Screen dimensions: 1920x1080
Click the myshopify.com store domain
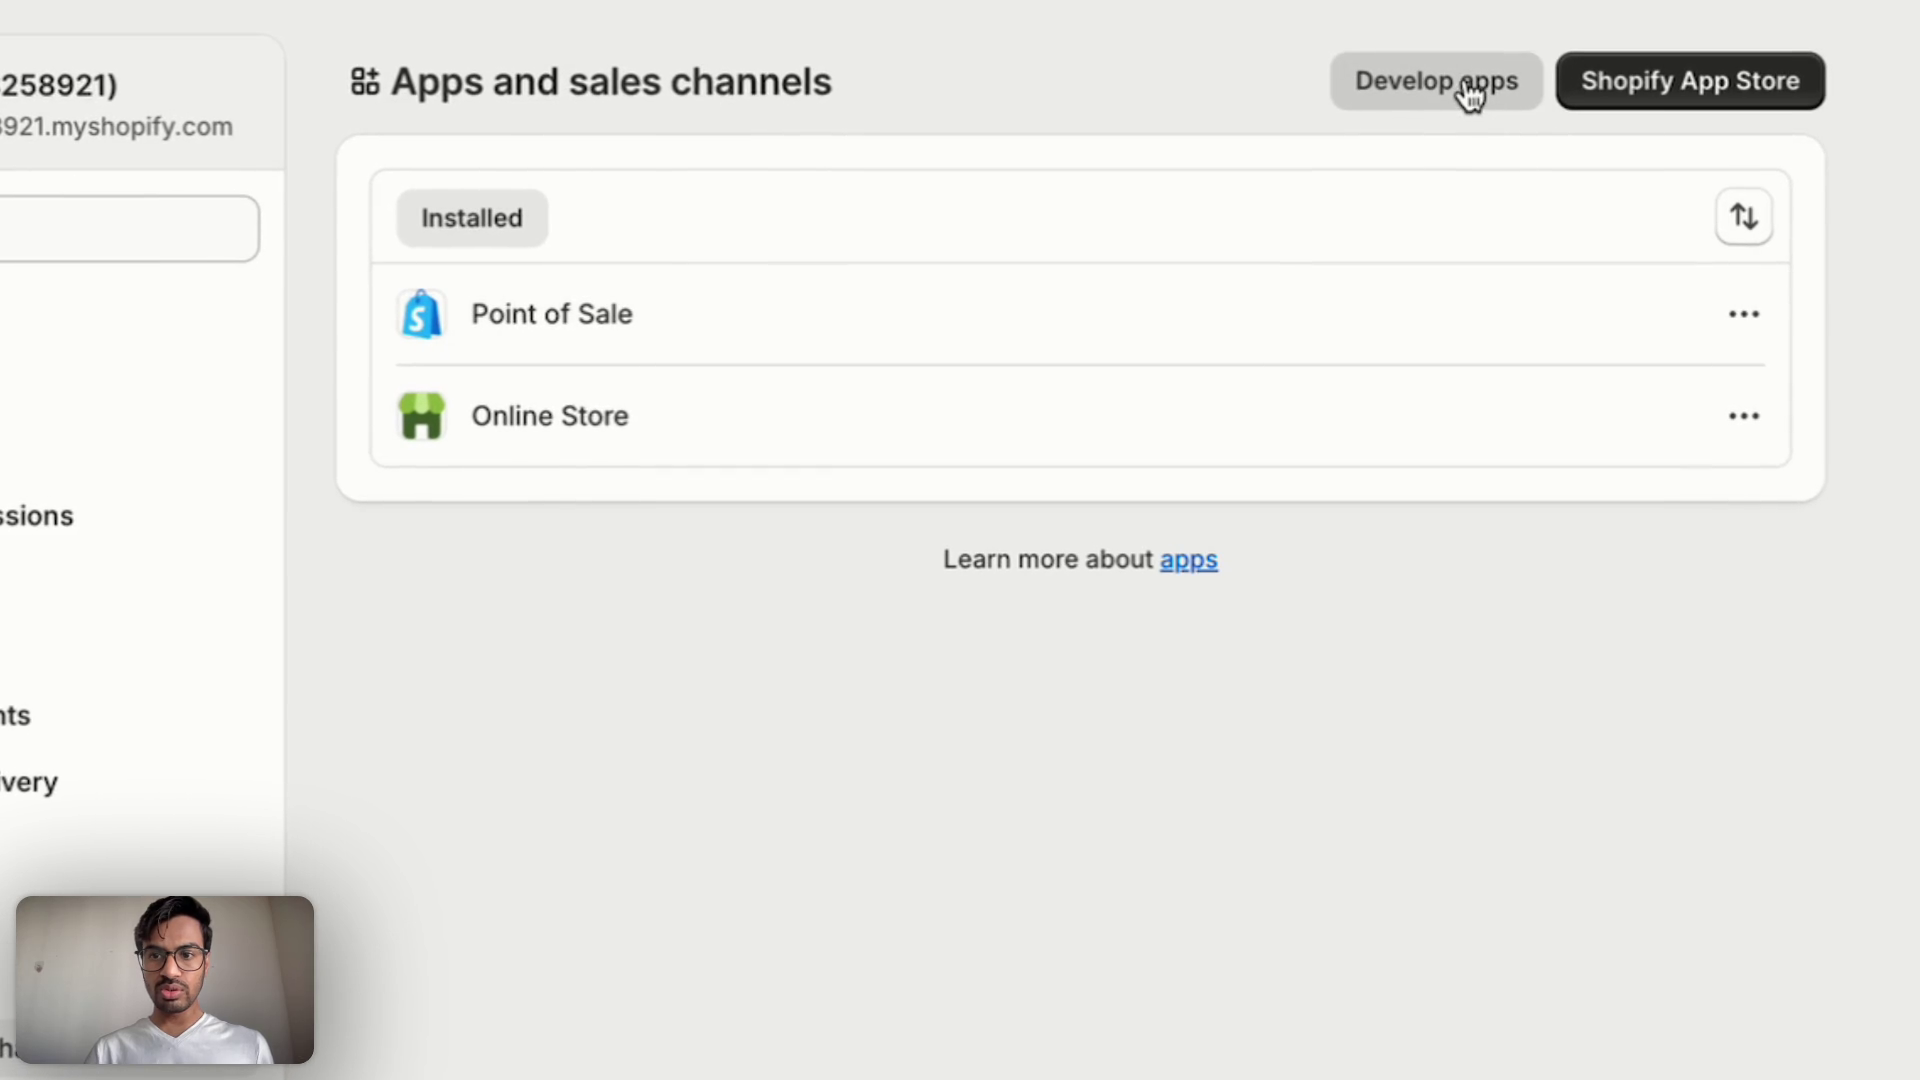(115, 127)
